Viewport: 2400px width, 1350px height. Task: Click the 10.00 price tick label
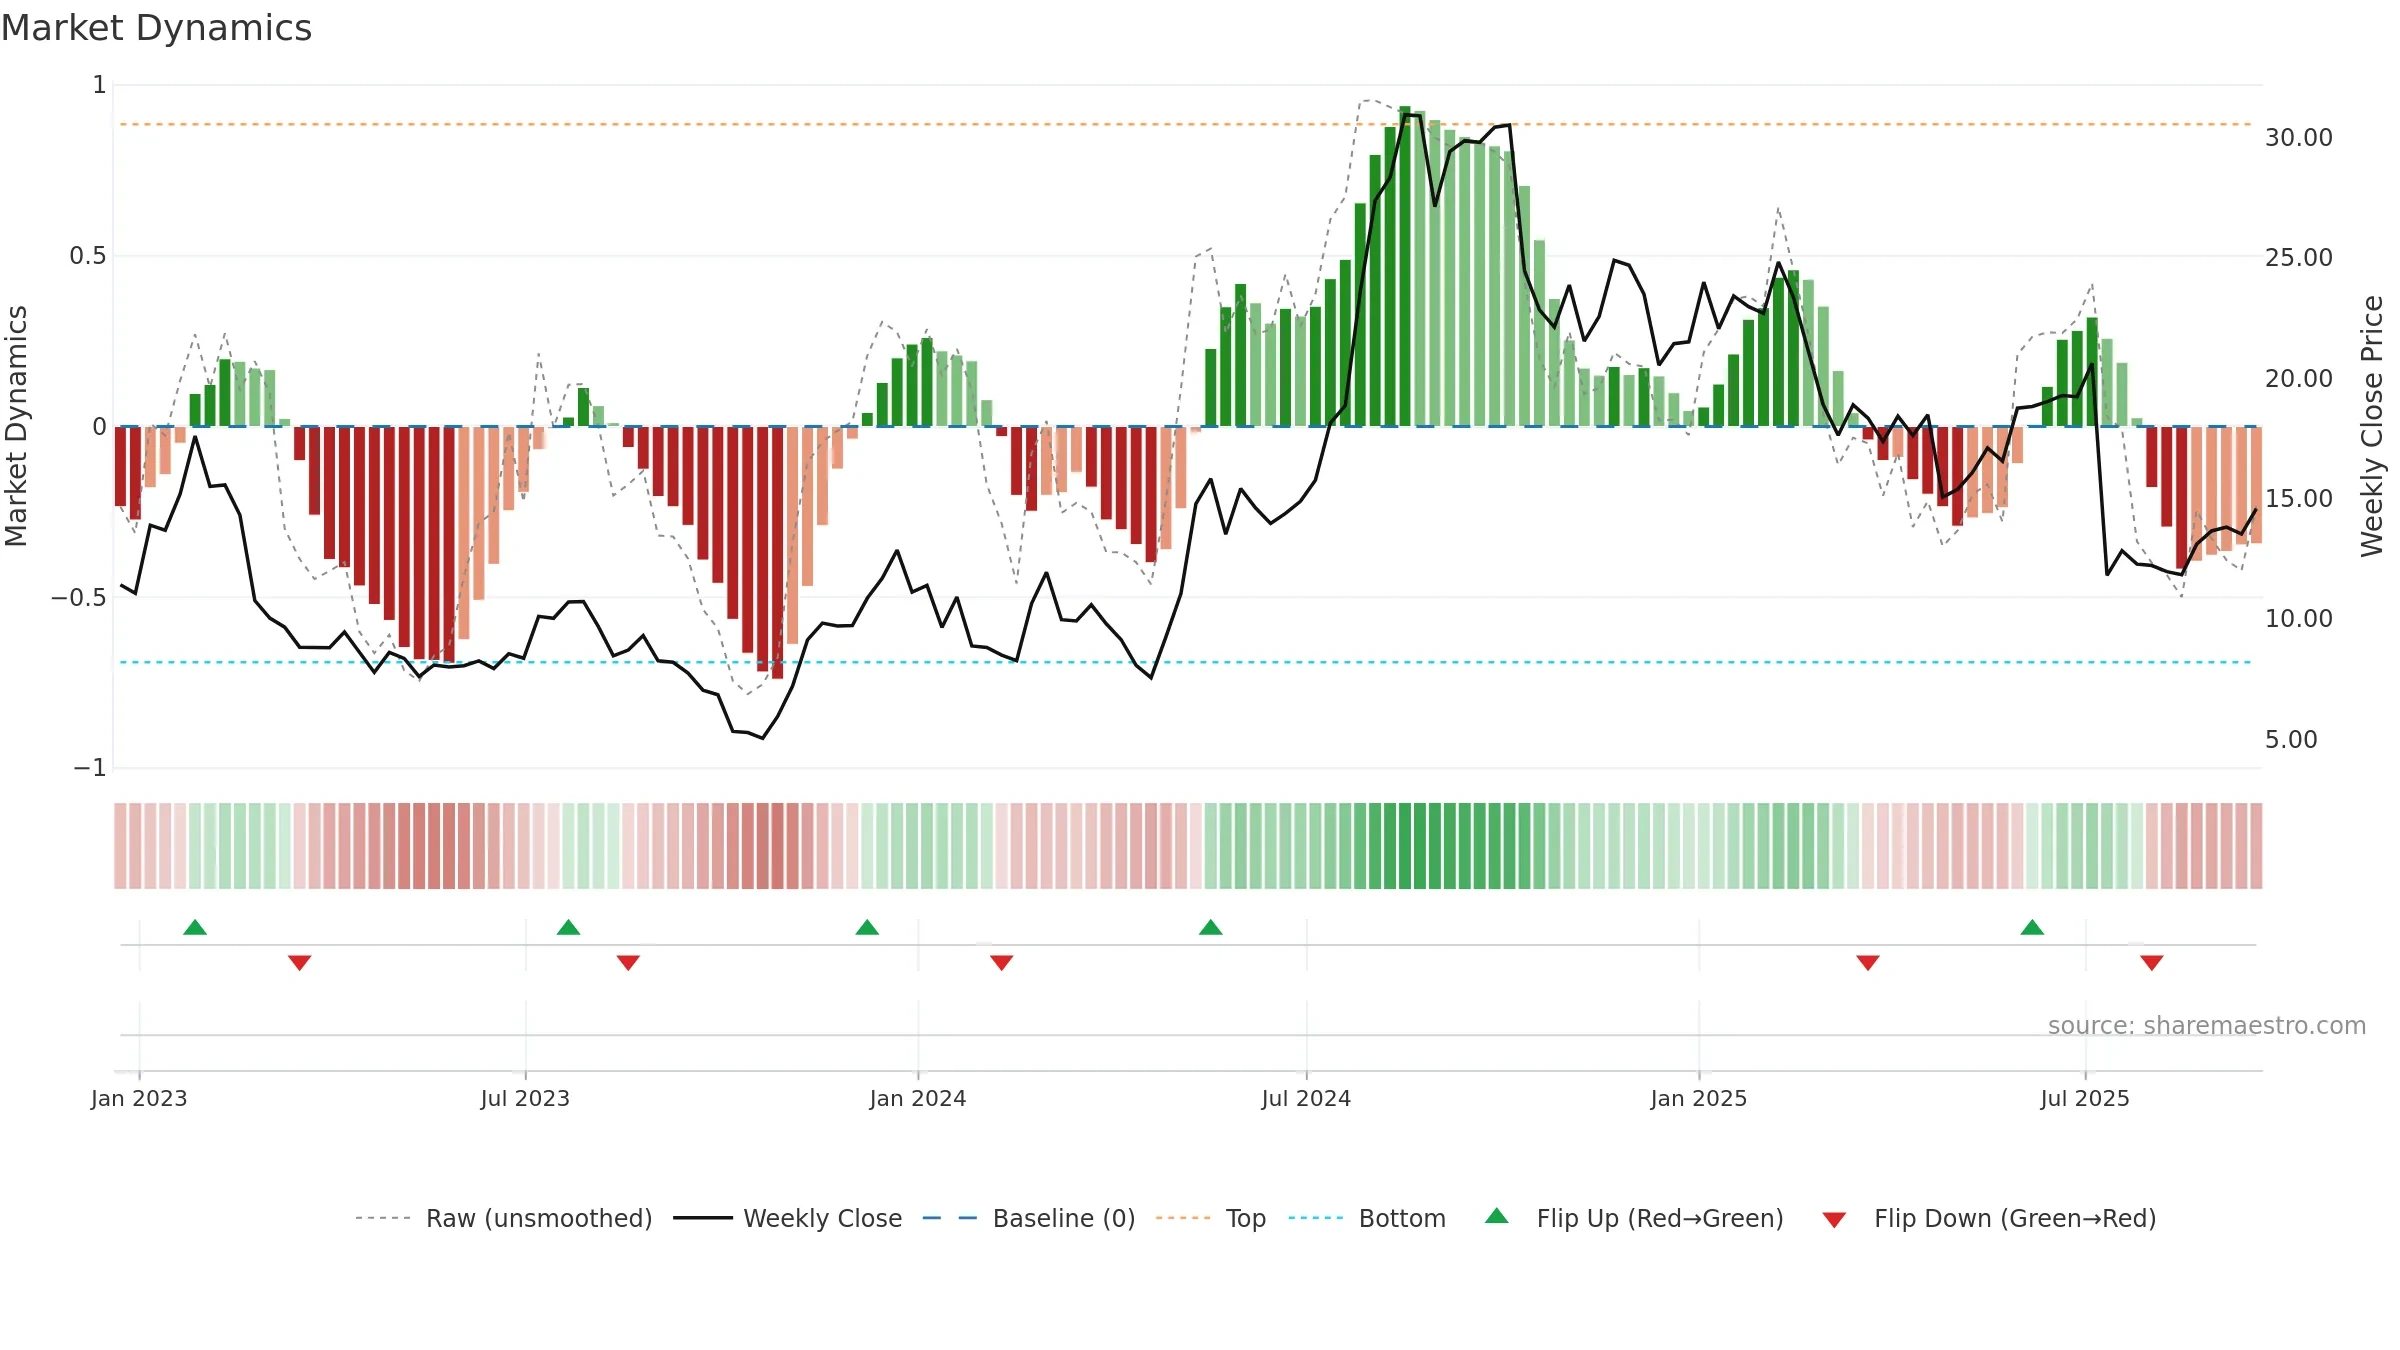point(2299,619)
